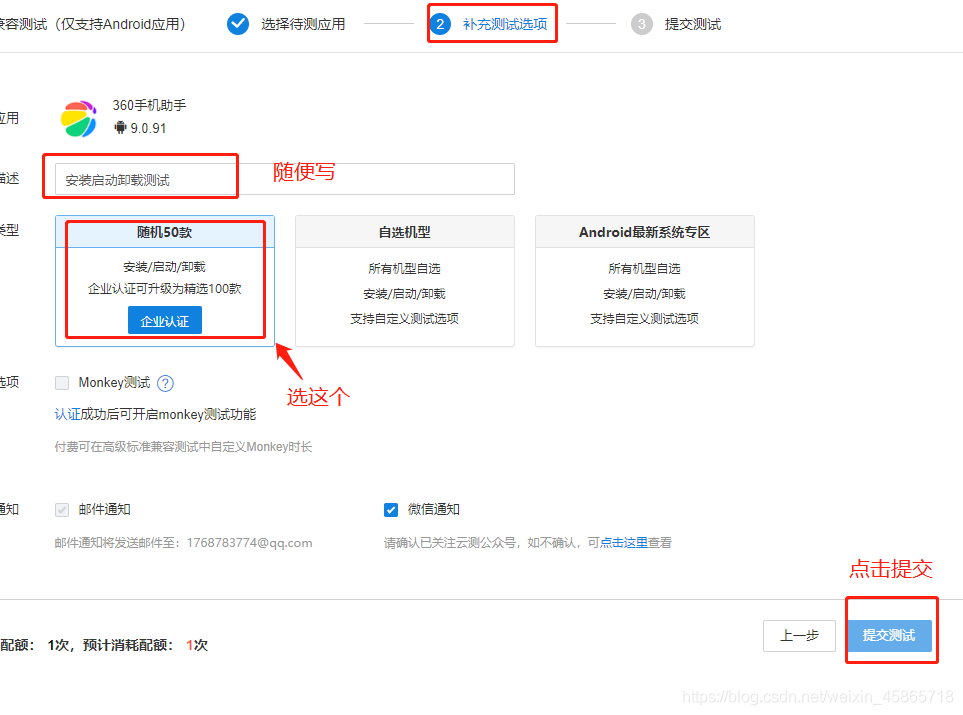Click the Android robot icon beside 9.0.91
This screenshot has width=963, height=715.
pos(120,128)
